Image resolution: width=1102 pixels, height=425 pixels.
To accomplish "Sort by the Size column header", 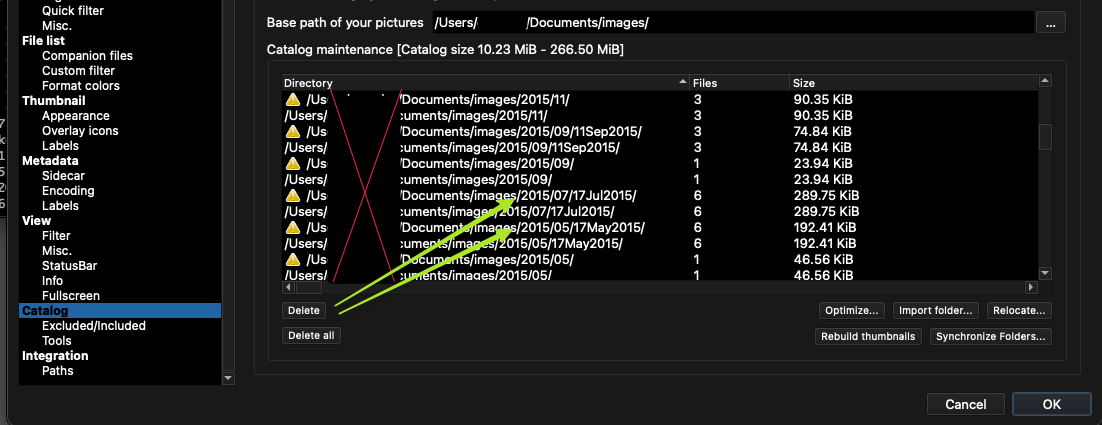I will coord(914,83).
